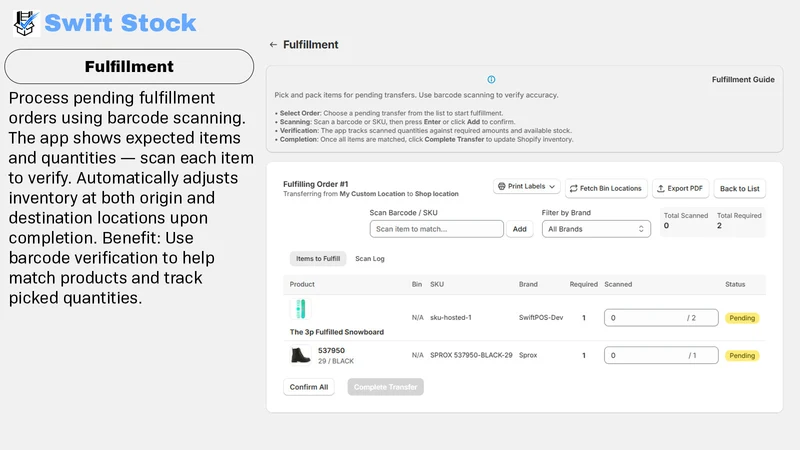Edit scanned quantity for sku-hosted-1
Screen dimensions: 800x450
pyautogui.click(x=661, y=318)
